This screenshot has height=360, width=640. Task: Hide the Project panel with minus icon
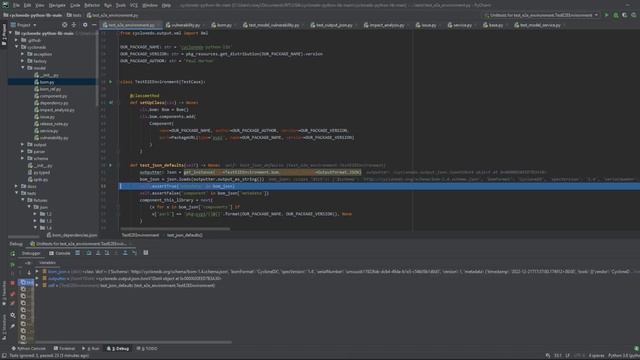pos(94,25)
